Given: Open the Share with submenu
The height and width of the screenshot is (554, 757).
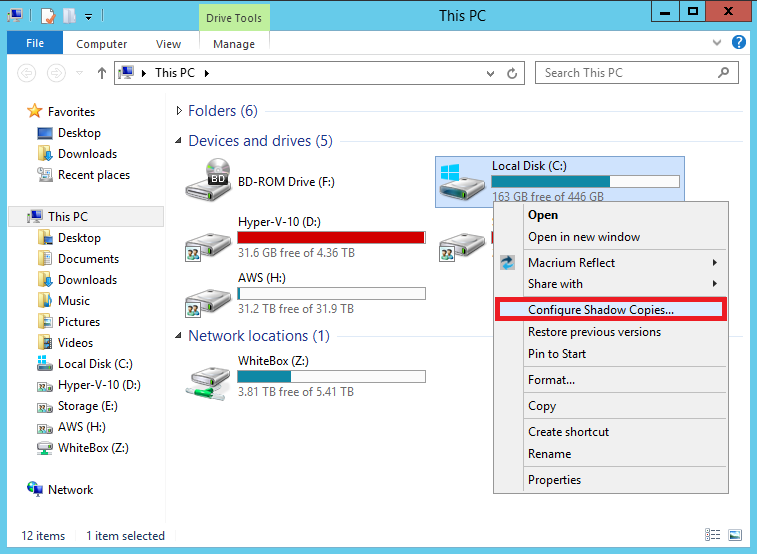Looking at the screenshot, I should pyautogui.click(x=611, y=284).
